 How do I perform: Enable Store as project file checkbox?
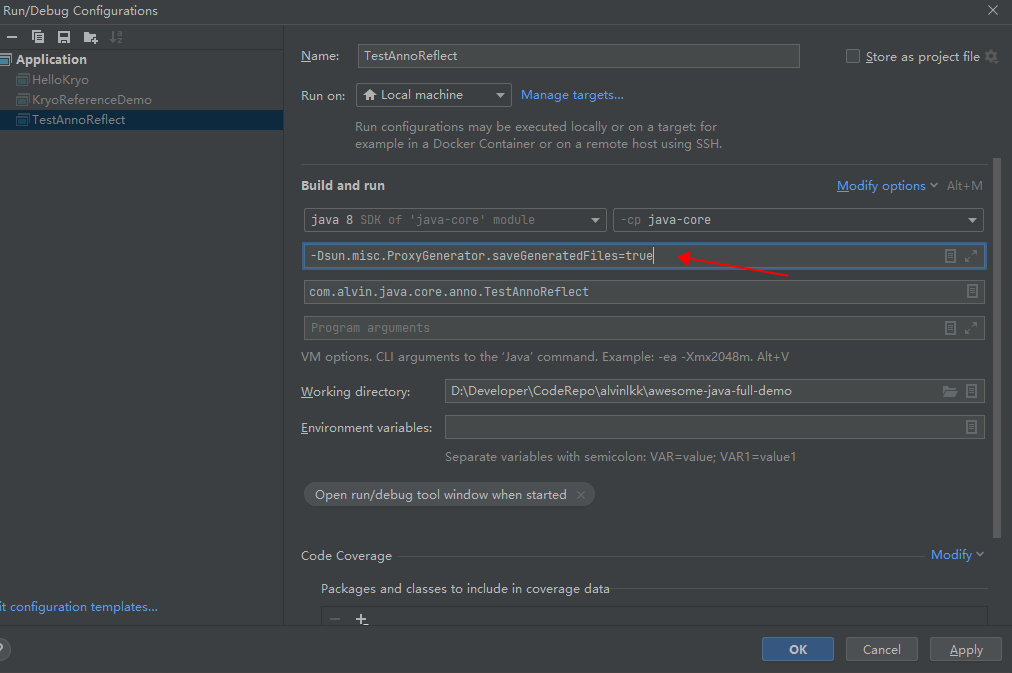[853, 57]
